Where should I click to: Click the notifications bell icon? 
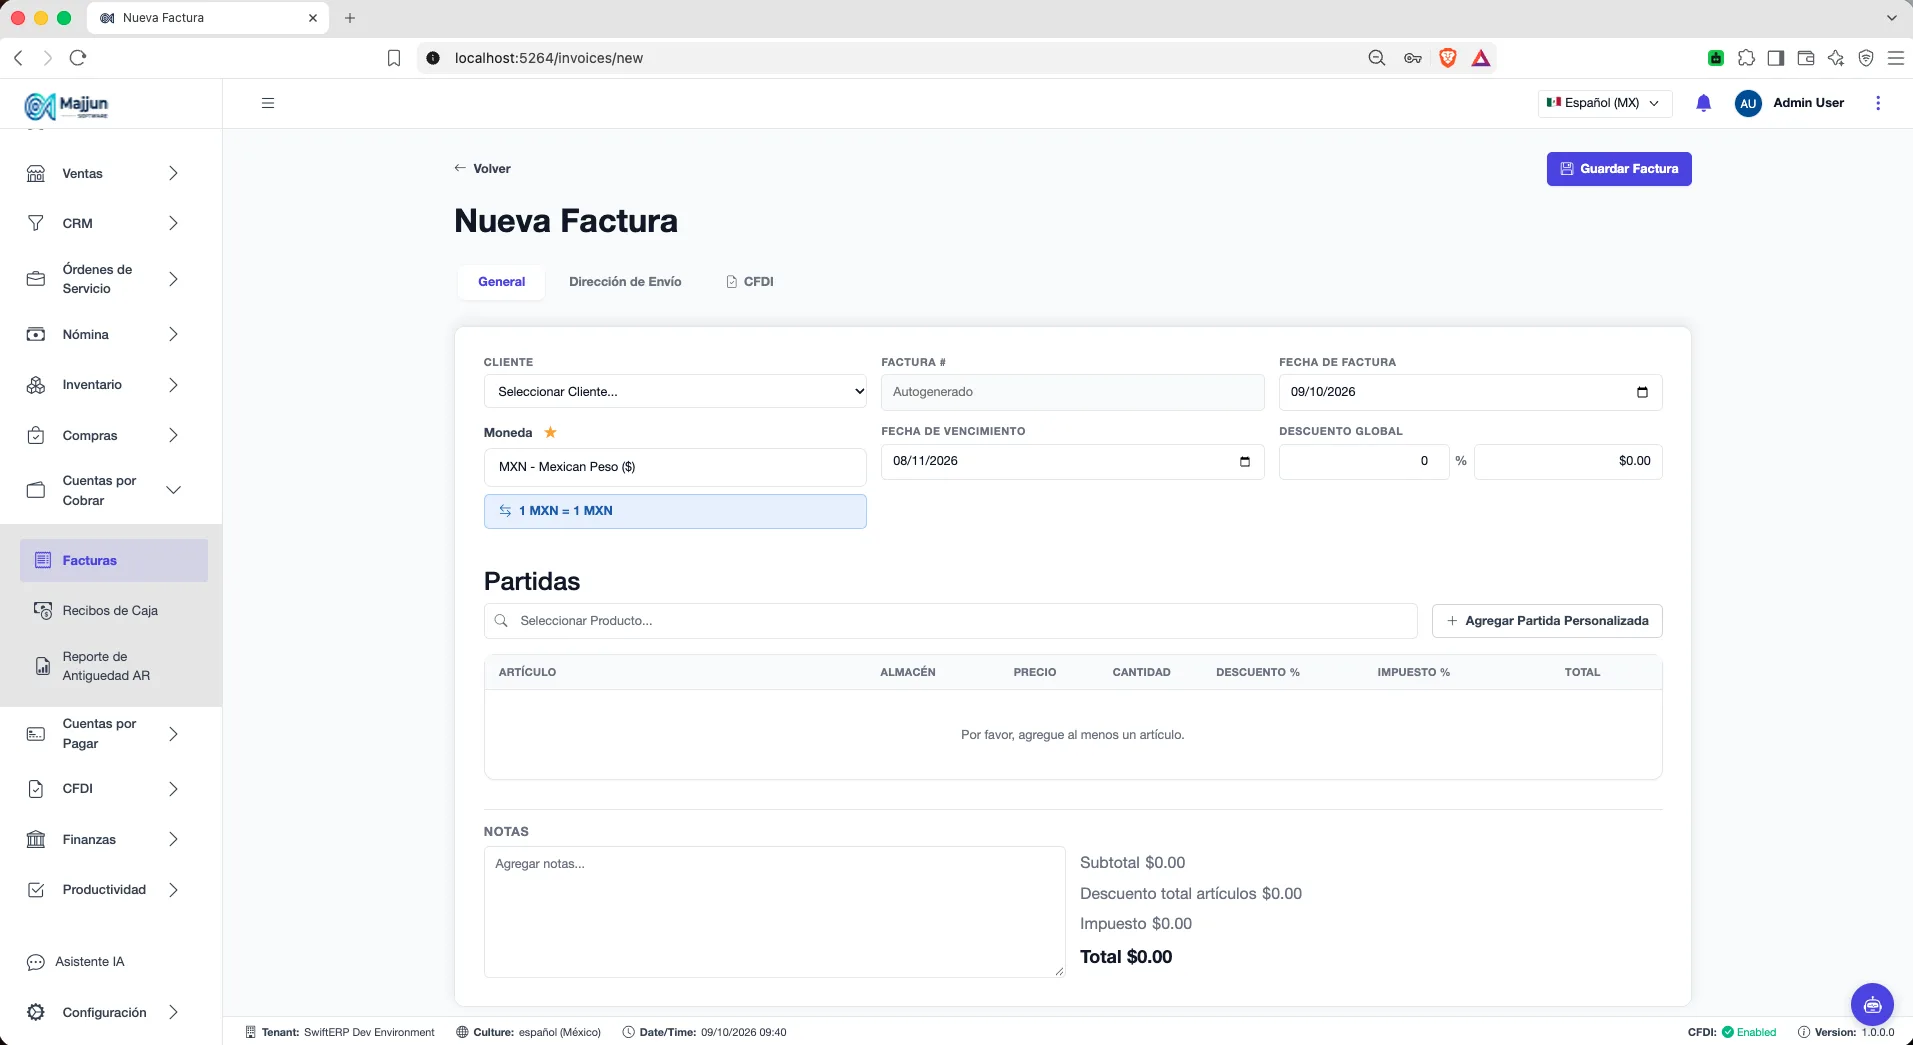pyautogui.click(x=1704, y=103)
